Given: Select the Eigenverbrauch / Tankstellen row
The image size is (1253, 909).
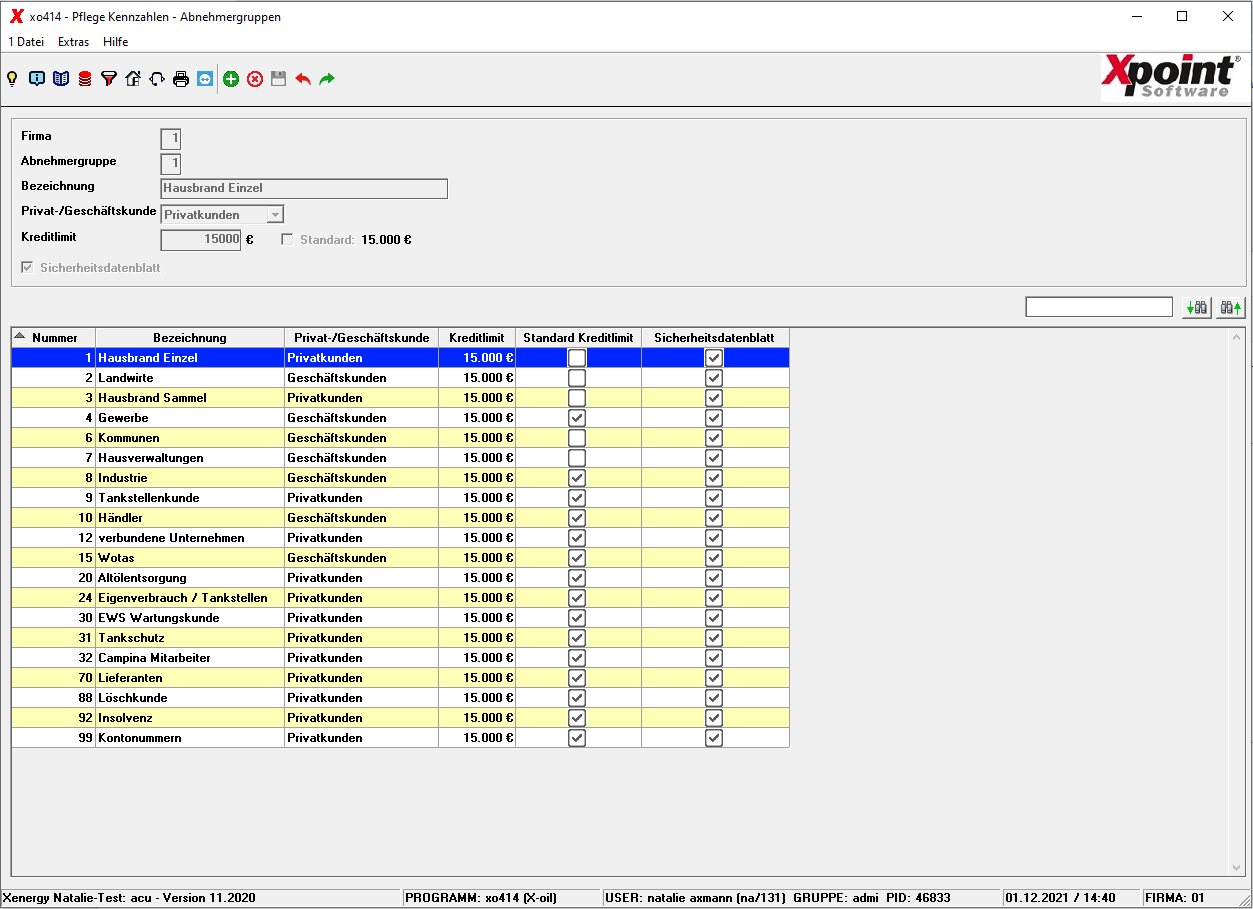Looking at the screenshot, I should [x=400, y=597].
